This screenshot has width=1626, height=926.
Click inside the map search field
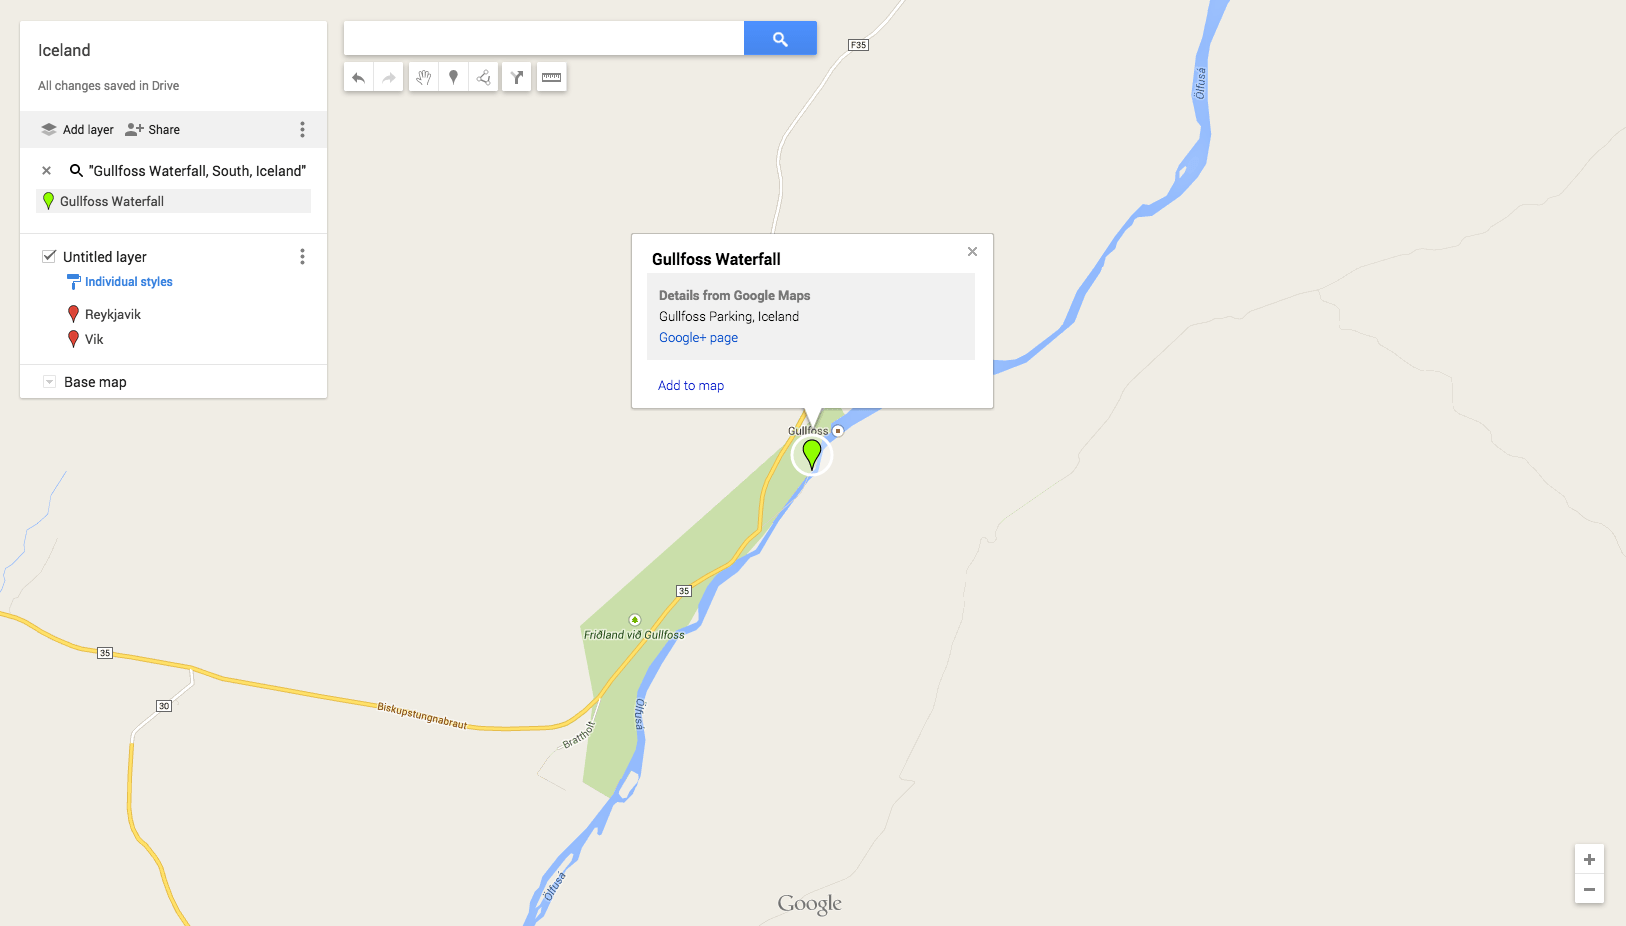tap(544, 38)
